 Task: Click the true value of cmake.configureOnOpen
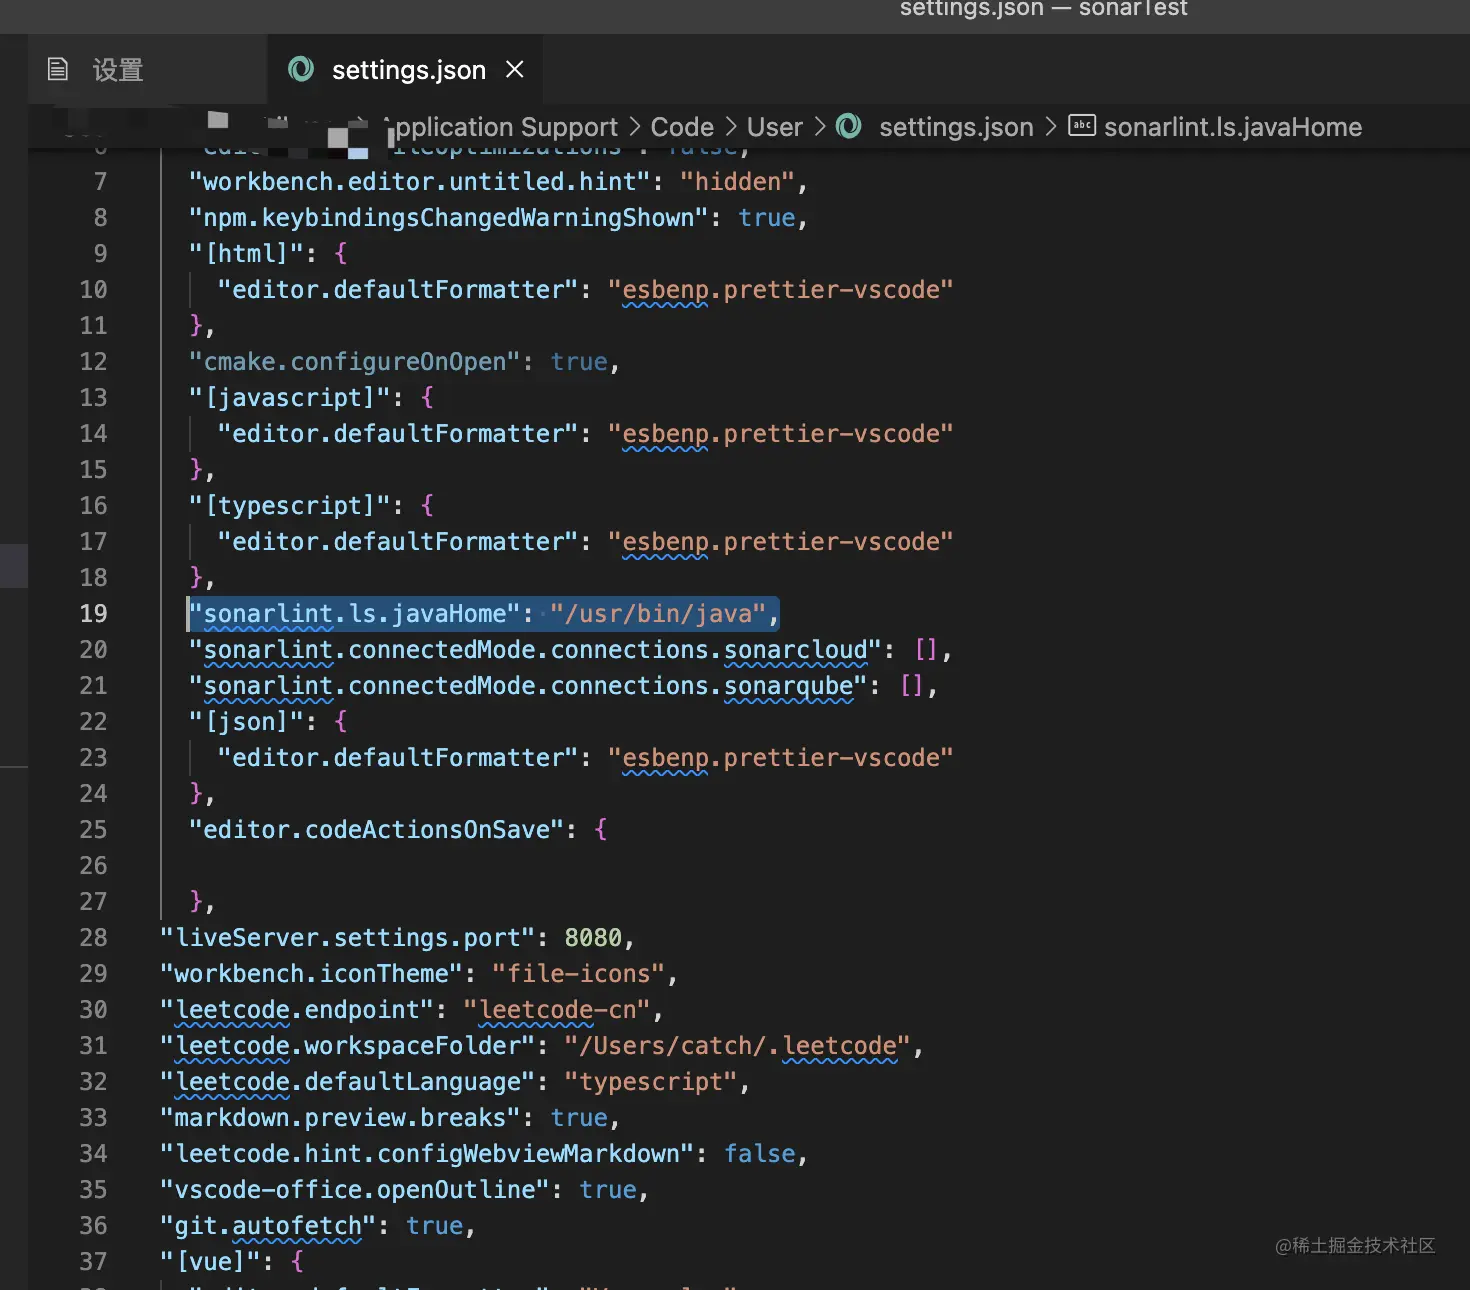pyautogui.click(x=579, y=362)
